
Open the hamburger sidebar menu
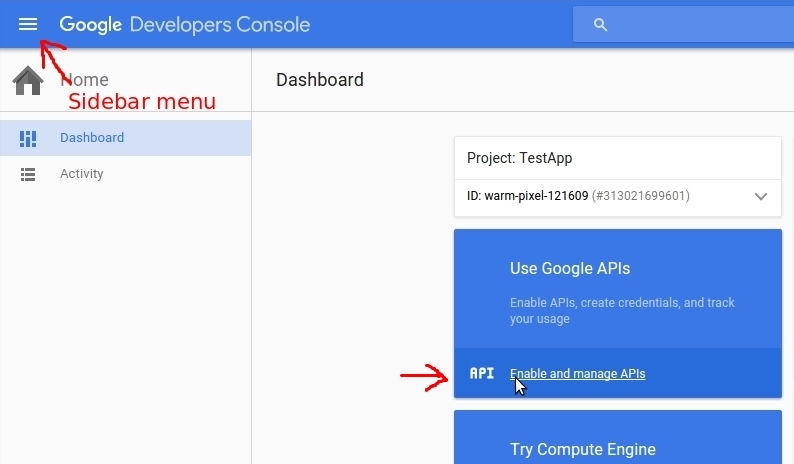pos(28,24)
